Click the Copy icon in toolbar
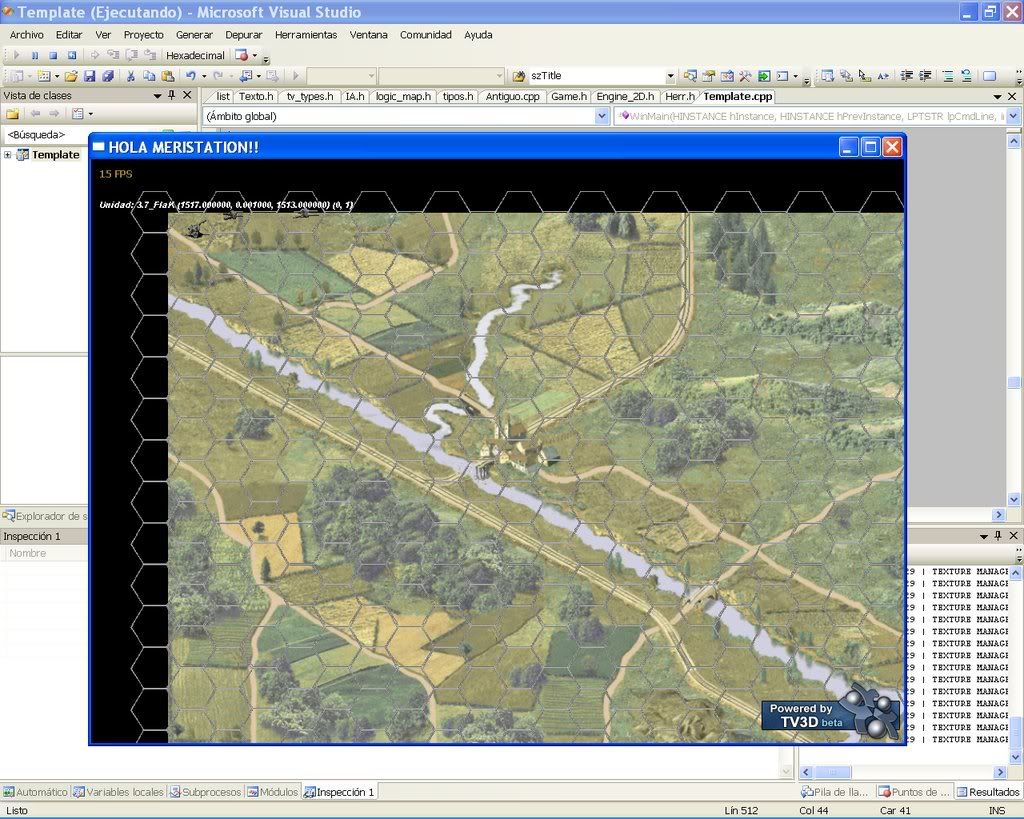The height and width of the screenshot is (819, 1024). 149,76
